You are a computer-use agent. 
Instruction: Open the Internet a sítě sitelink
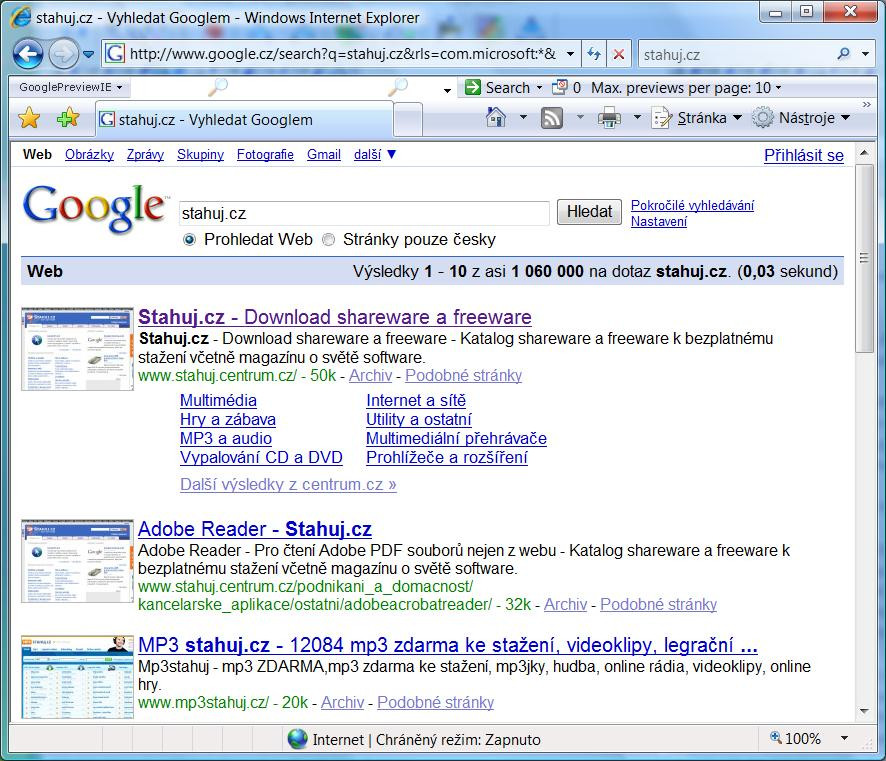tap(416, 401)
